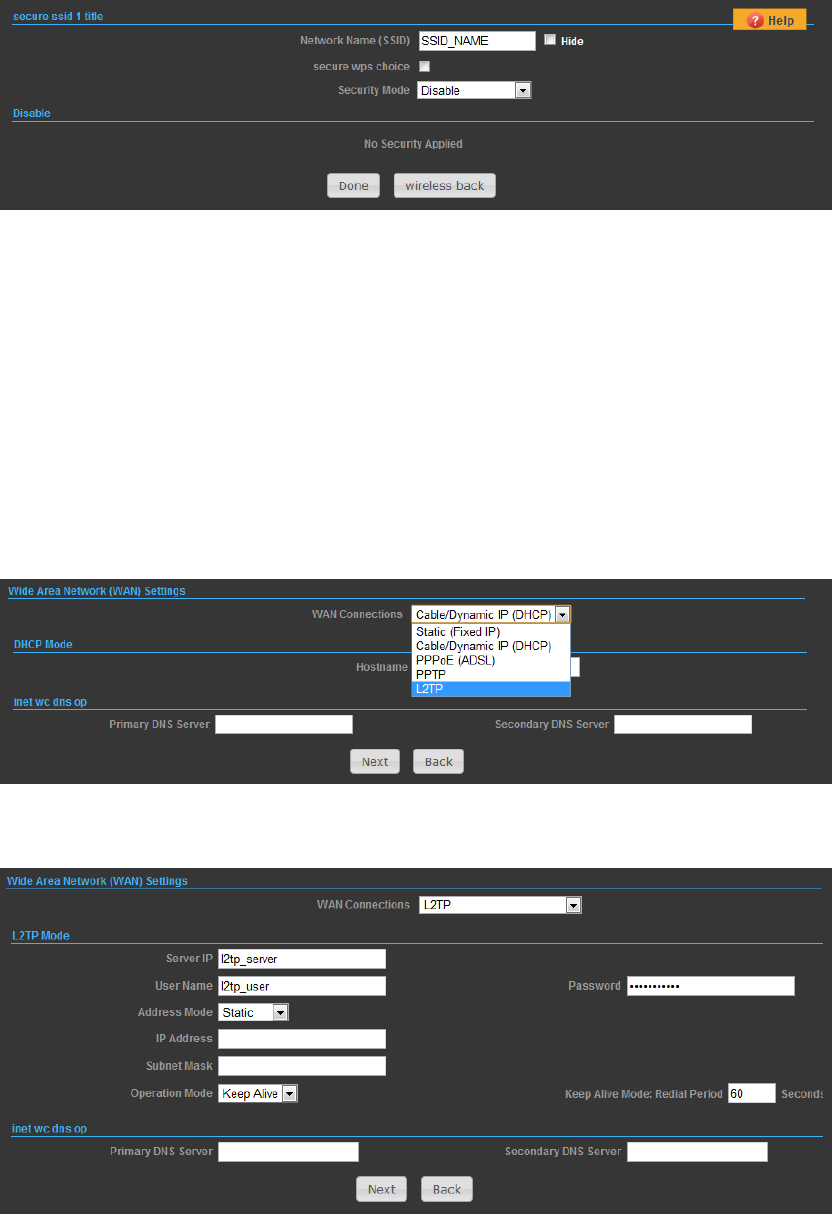
Task: Click Back in the DHCP Mode panel
Action: pyautogui.click(x=439, y=761)
